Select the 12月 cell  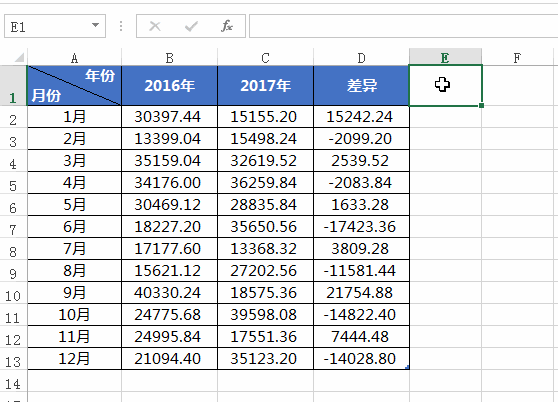point(74,359)
